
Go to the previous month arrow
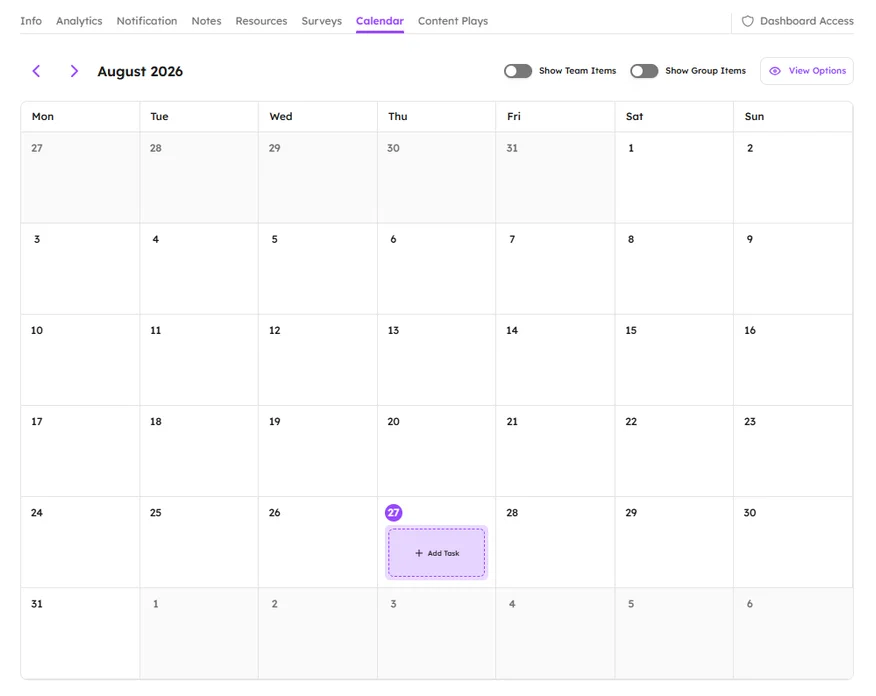click(x=36, y=71)
